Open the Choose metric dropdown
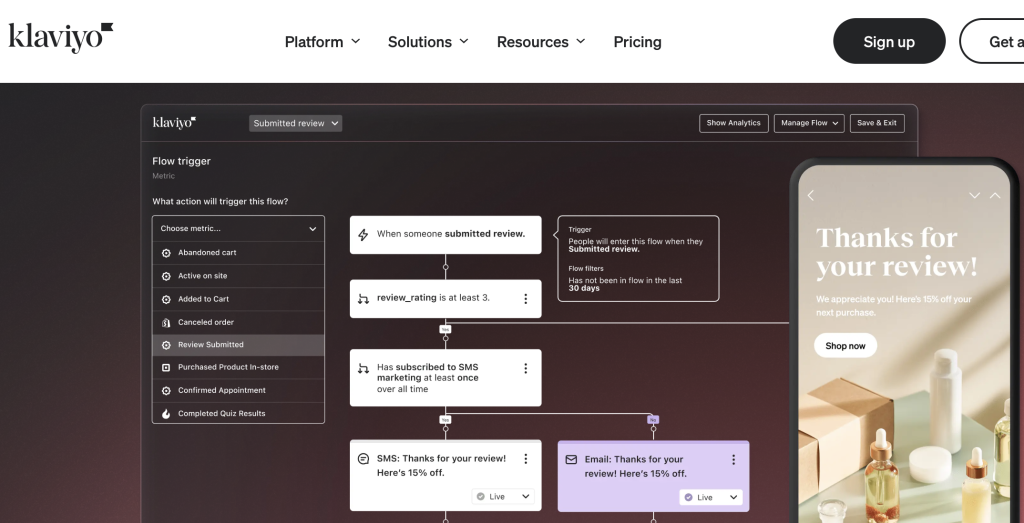 (x=238, y=229)
